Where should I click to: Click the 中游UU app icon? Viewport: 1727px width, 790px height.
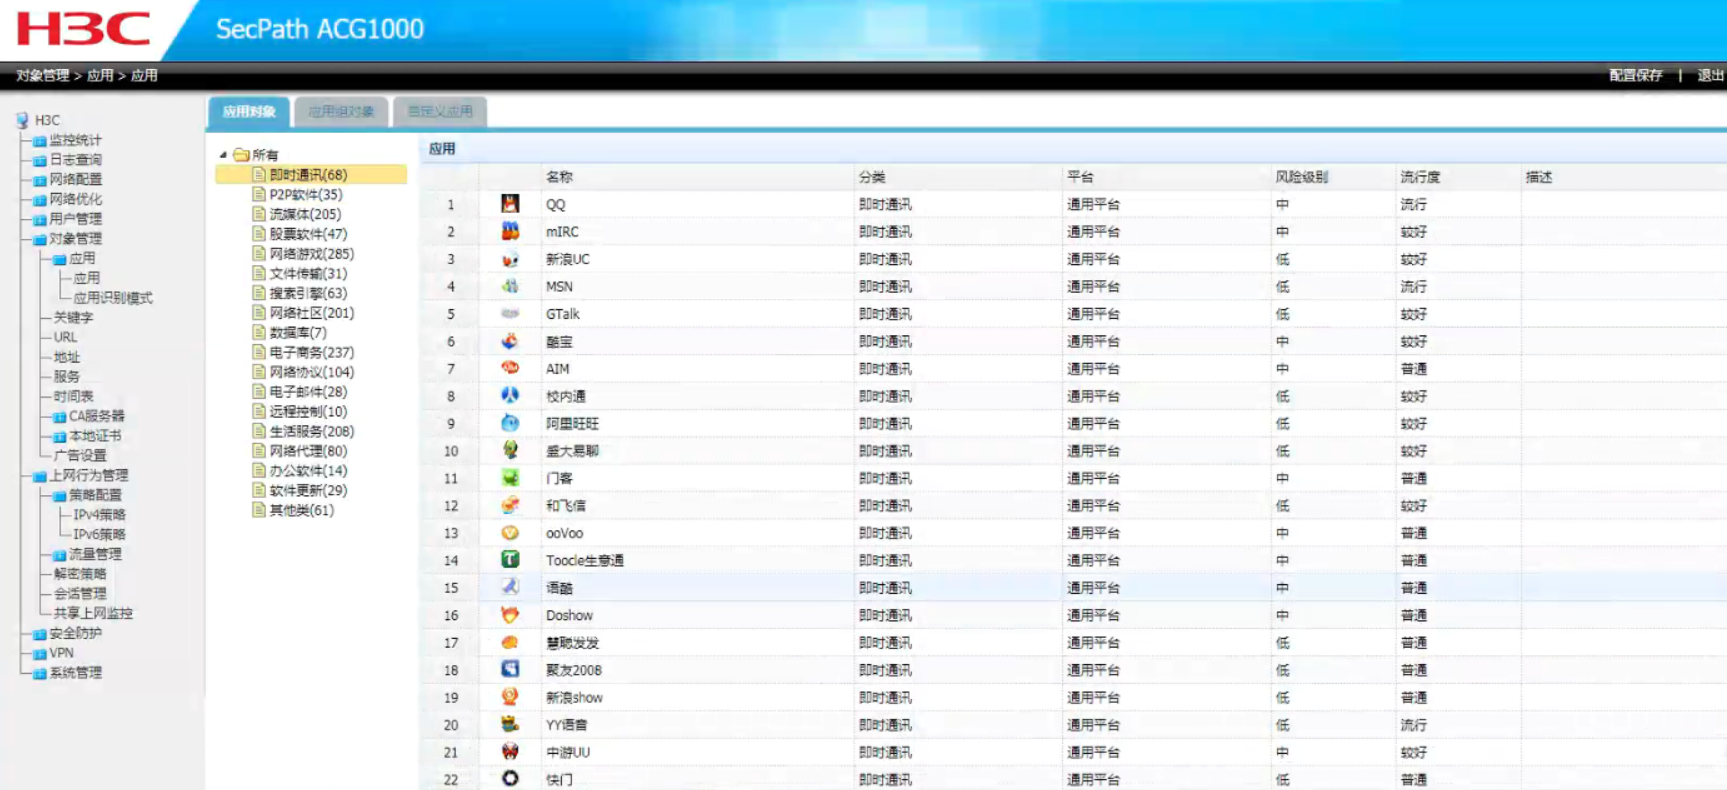[x=510, y=752]
